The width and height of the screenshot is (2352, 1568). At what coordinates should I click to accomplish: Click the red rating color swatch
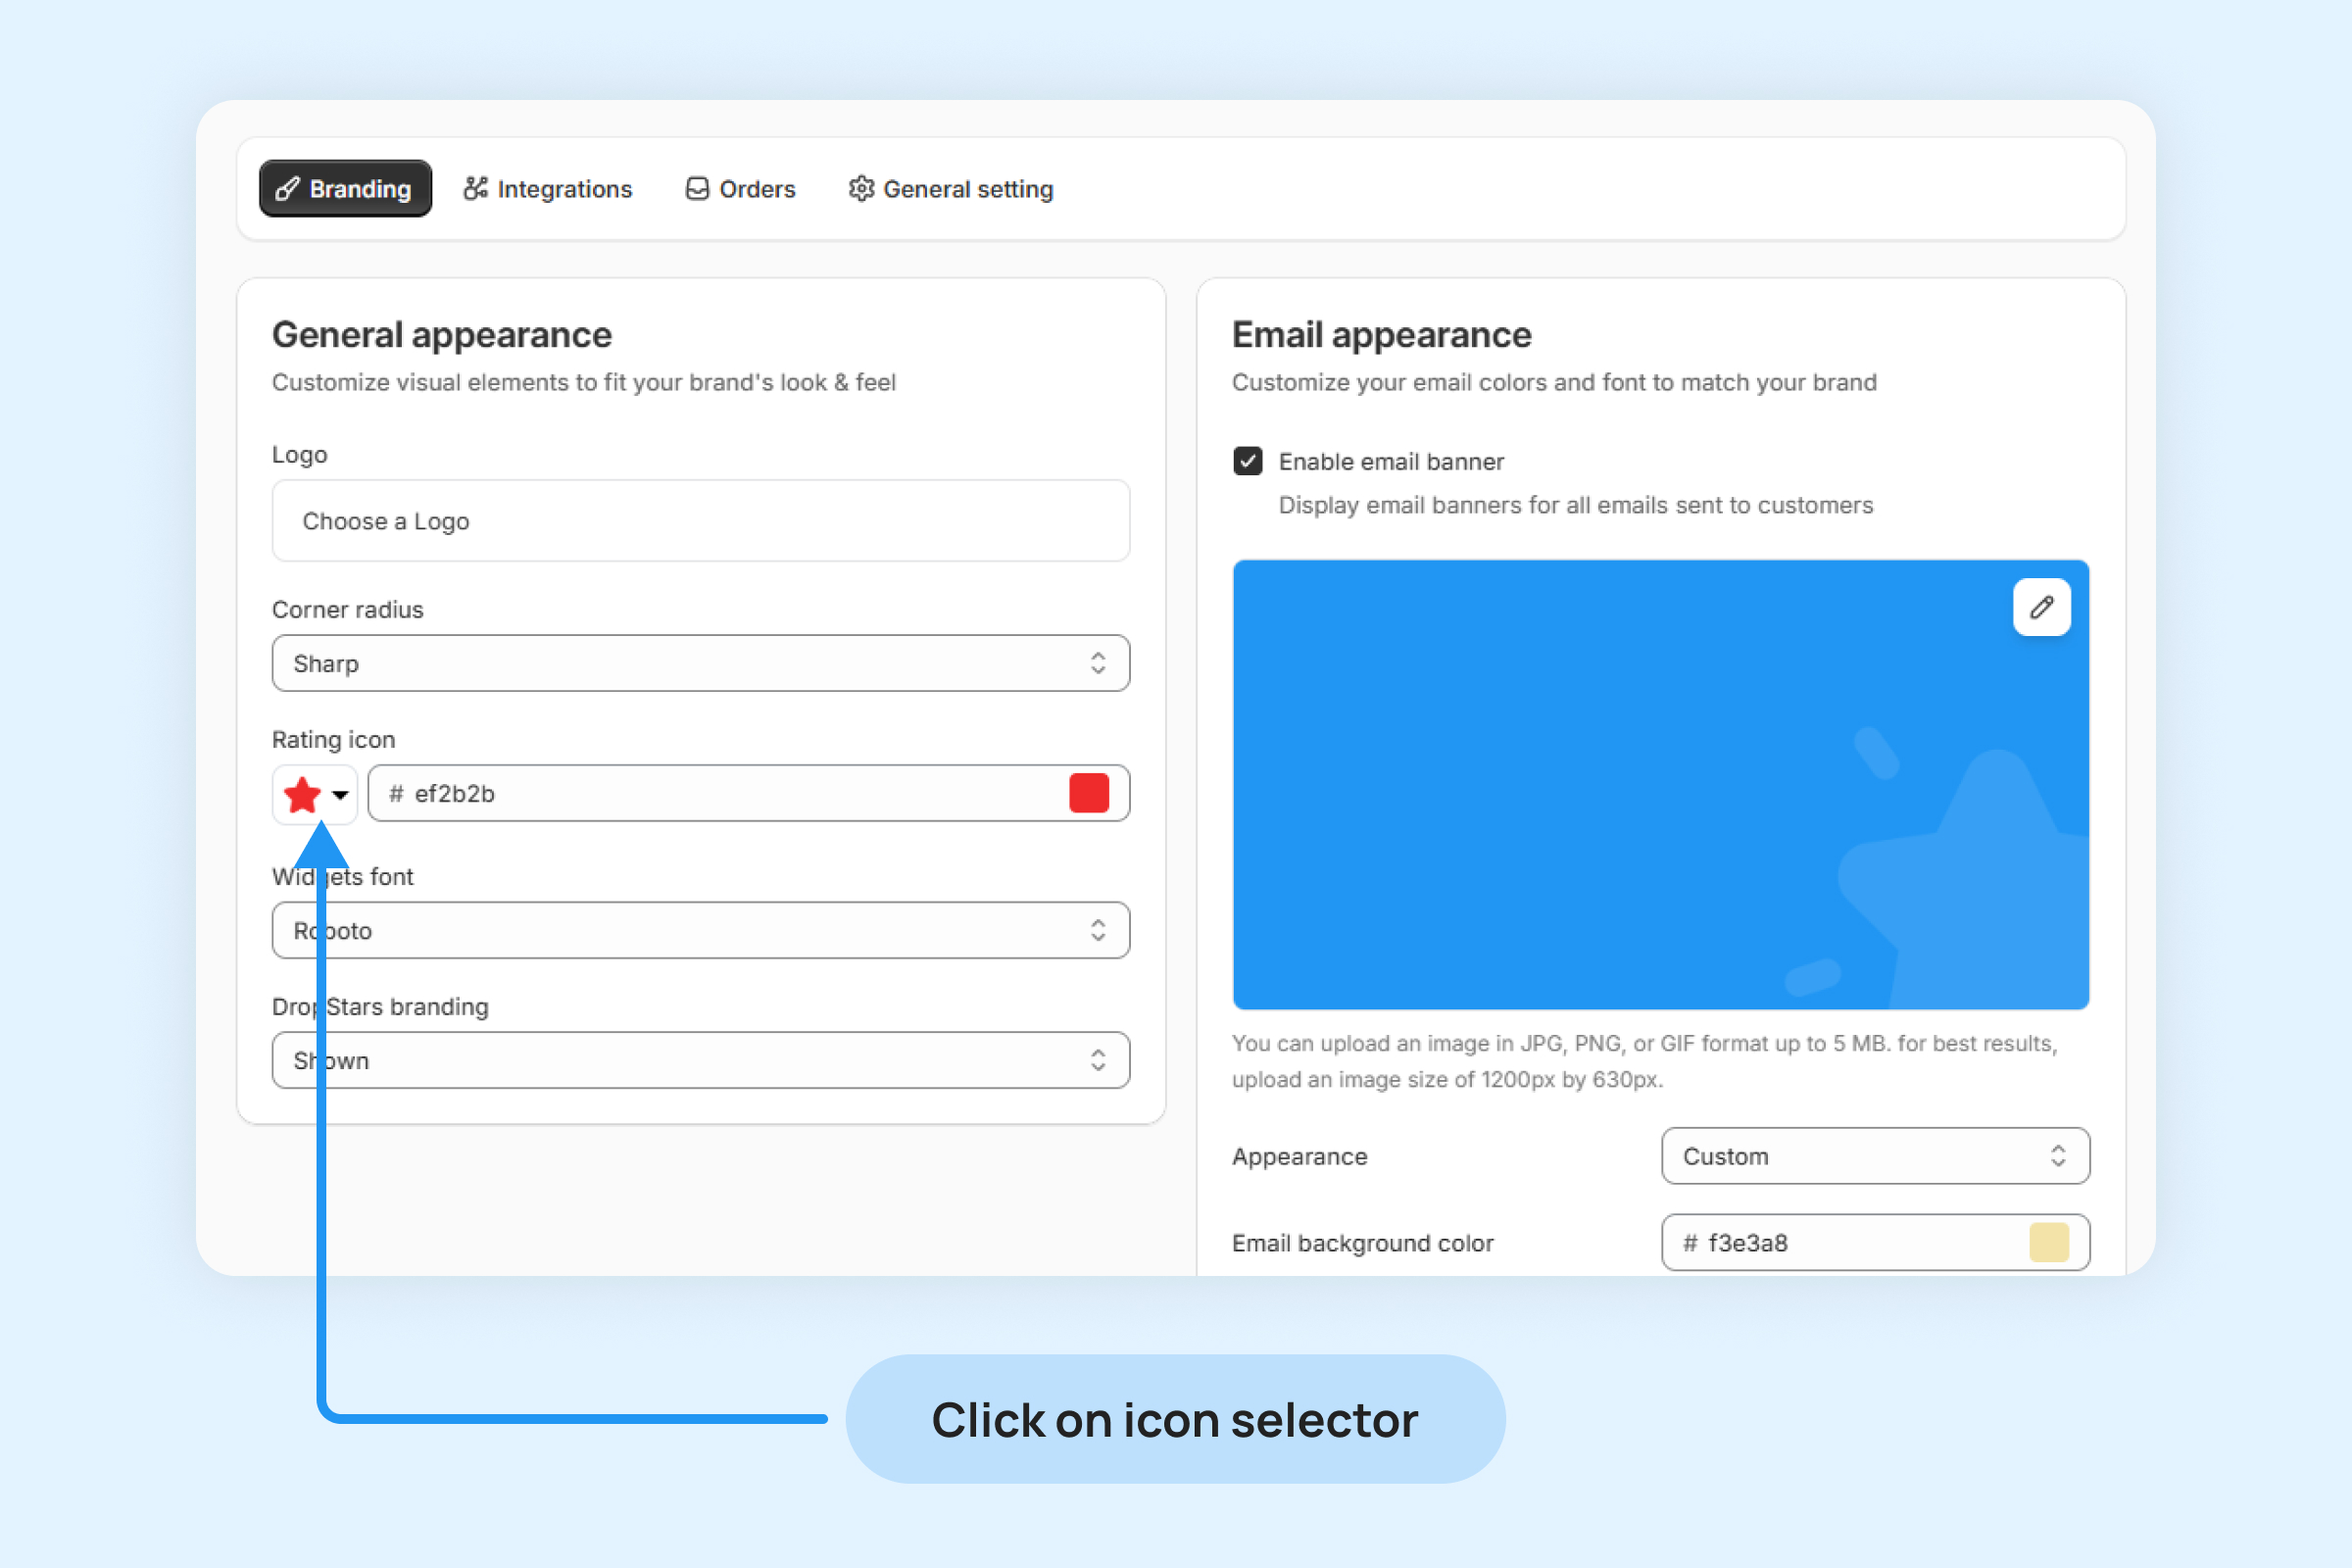[x=1088, y=793]
